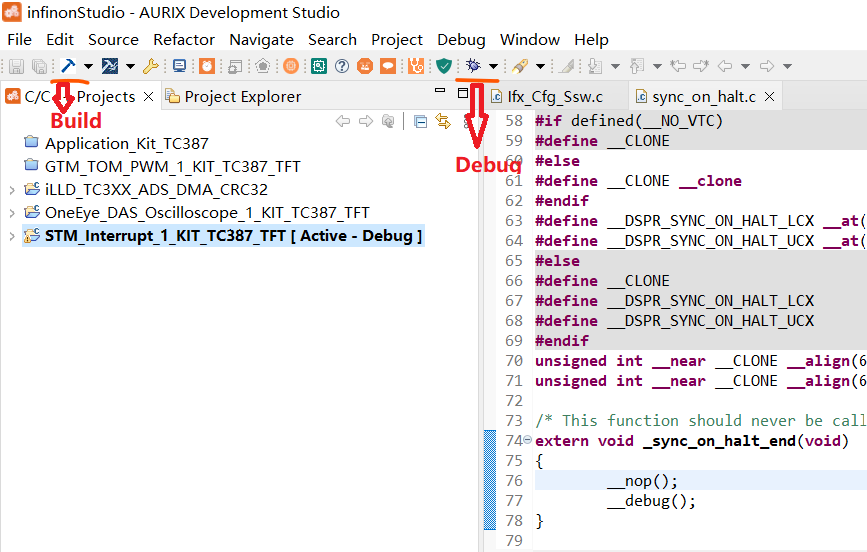The width and height of the screenshot is (867, 552).
Task: Click the orange alarm clock toolbar icon
Action: (207, 66)
